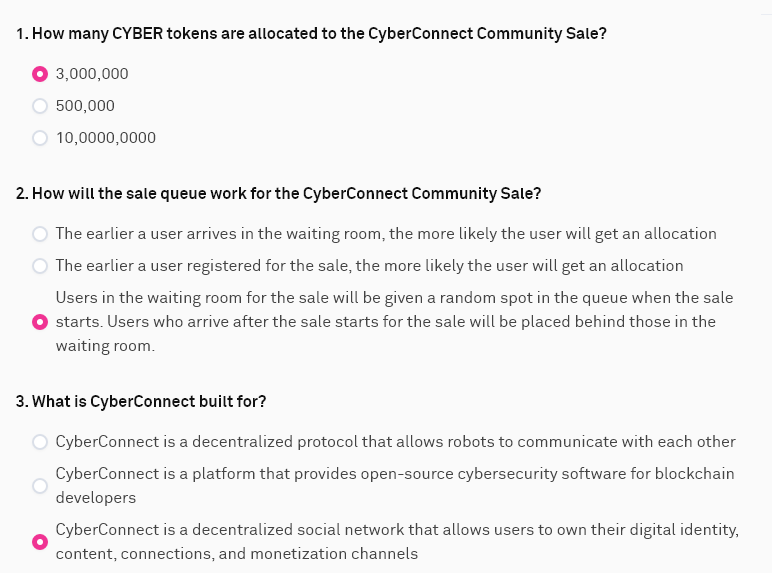Screen dimensions: 772x573
Task: Select the 3,000,000 radio button
Action: coord(40,74)
